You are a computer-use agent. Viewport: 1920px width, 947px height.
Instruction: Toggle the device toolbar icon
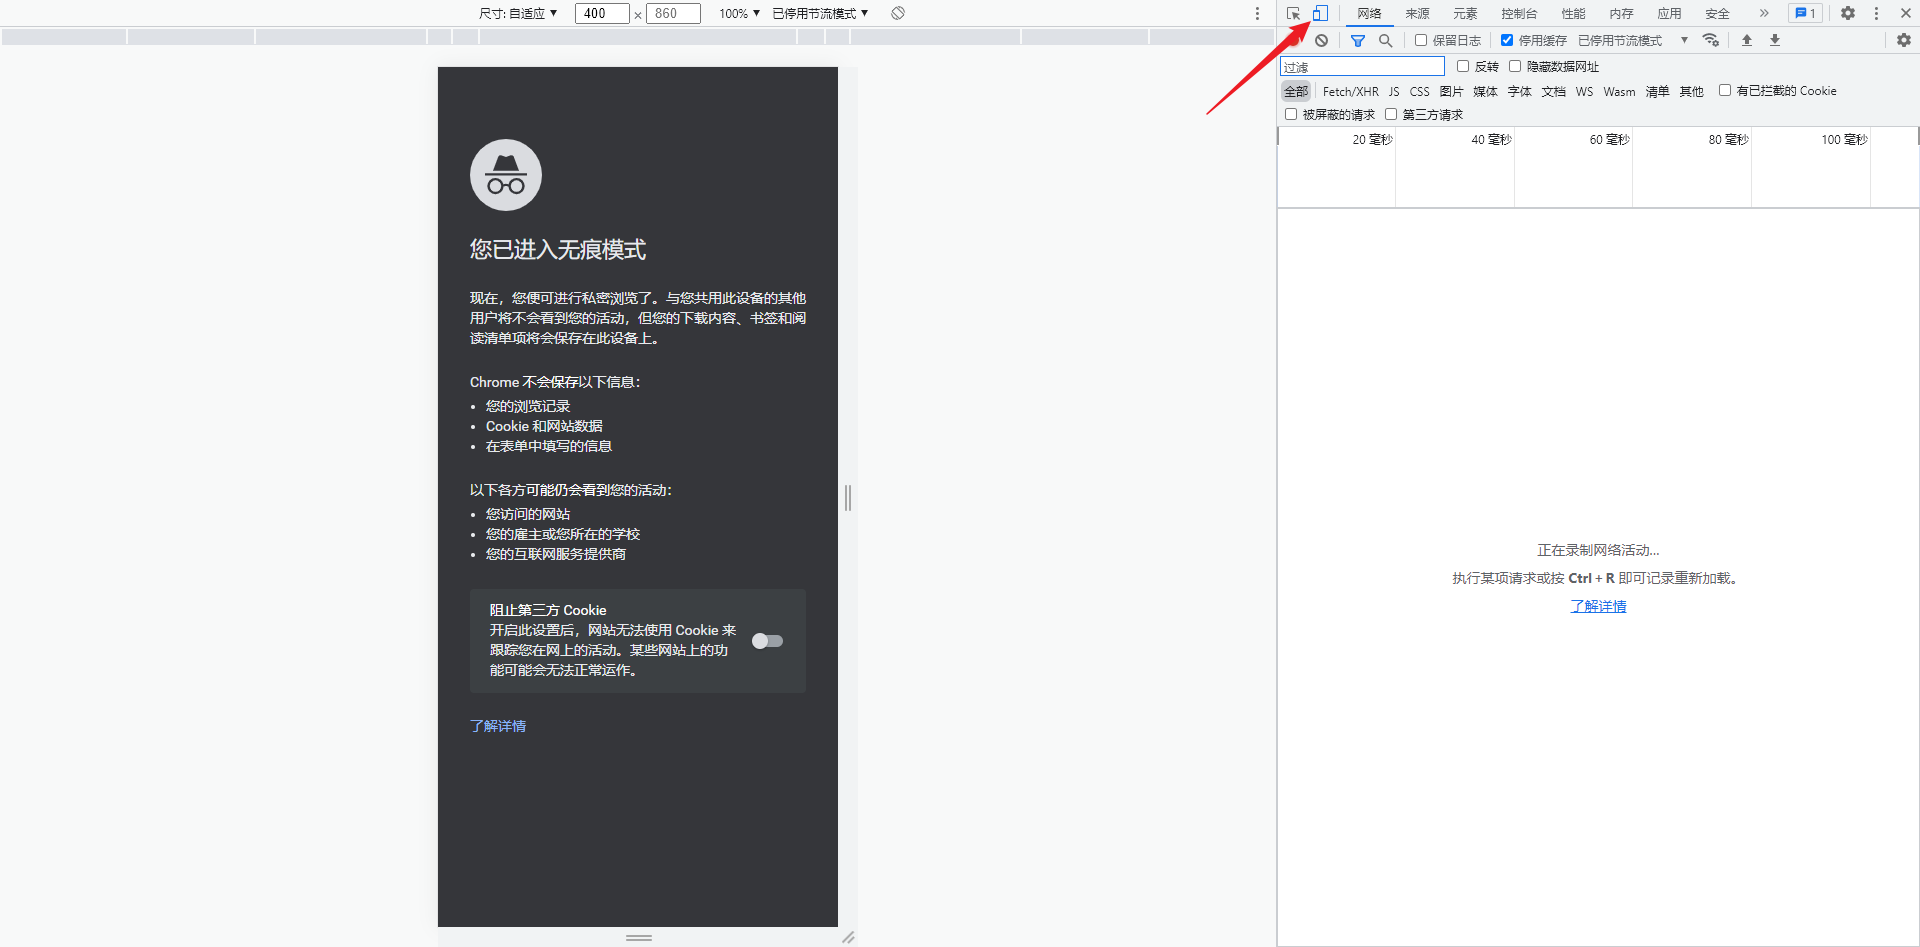1320,13
